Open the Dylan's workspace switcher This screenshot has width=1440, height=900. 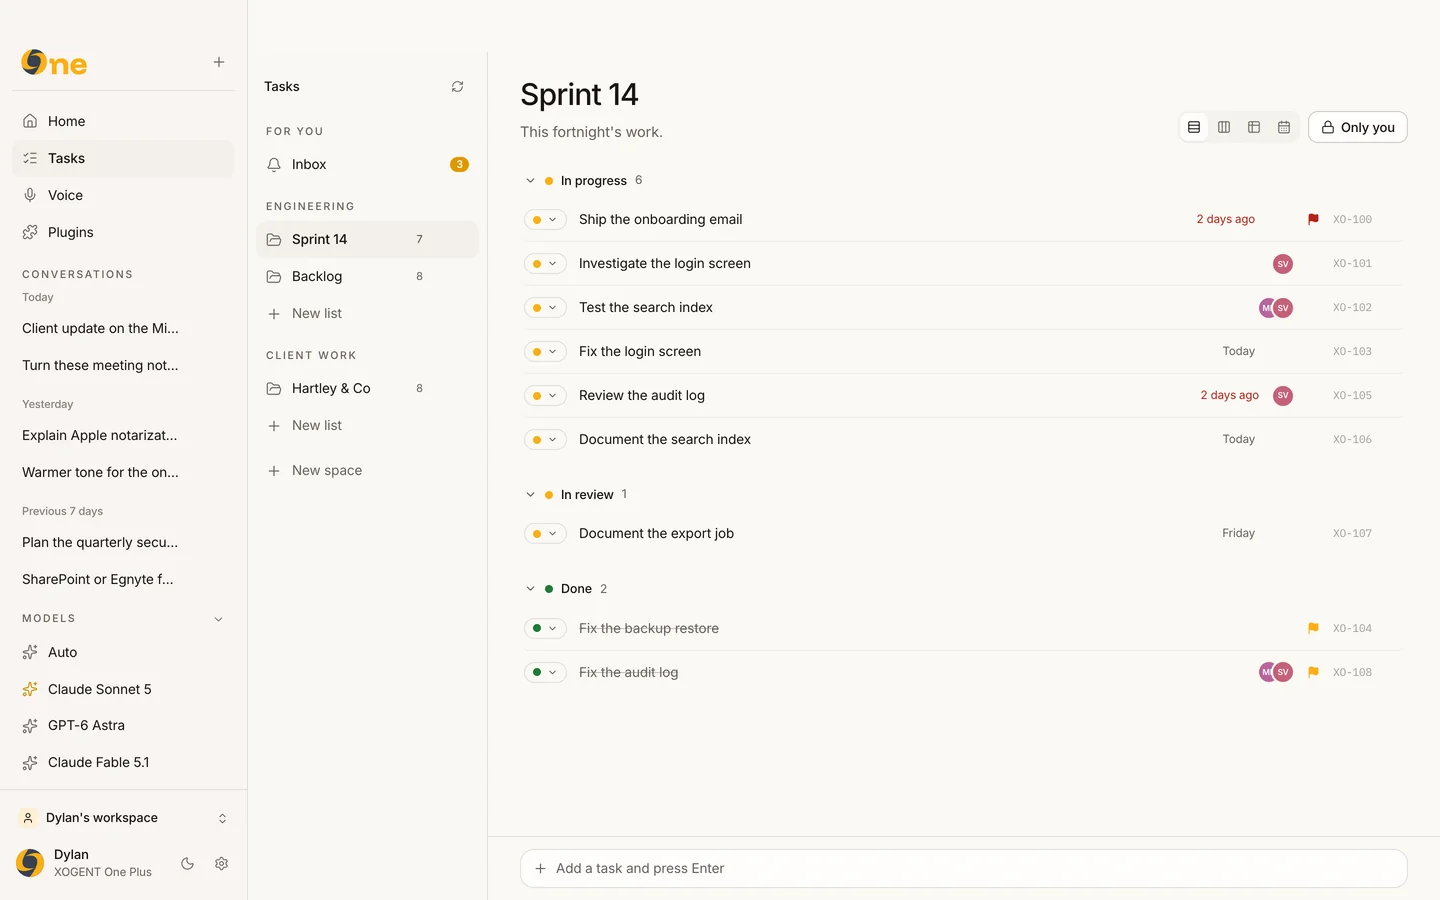(x=124, y=818)
